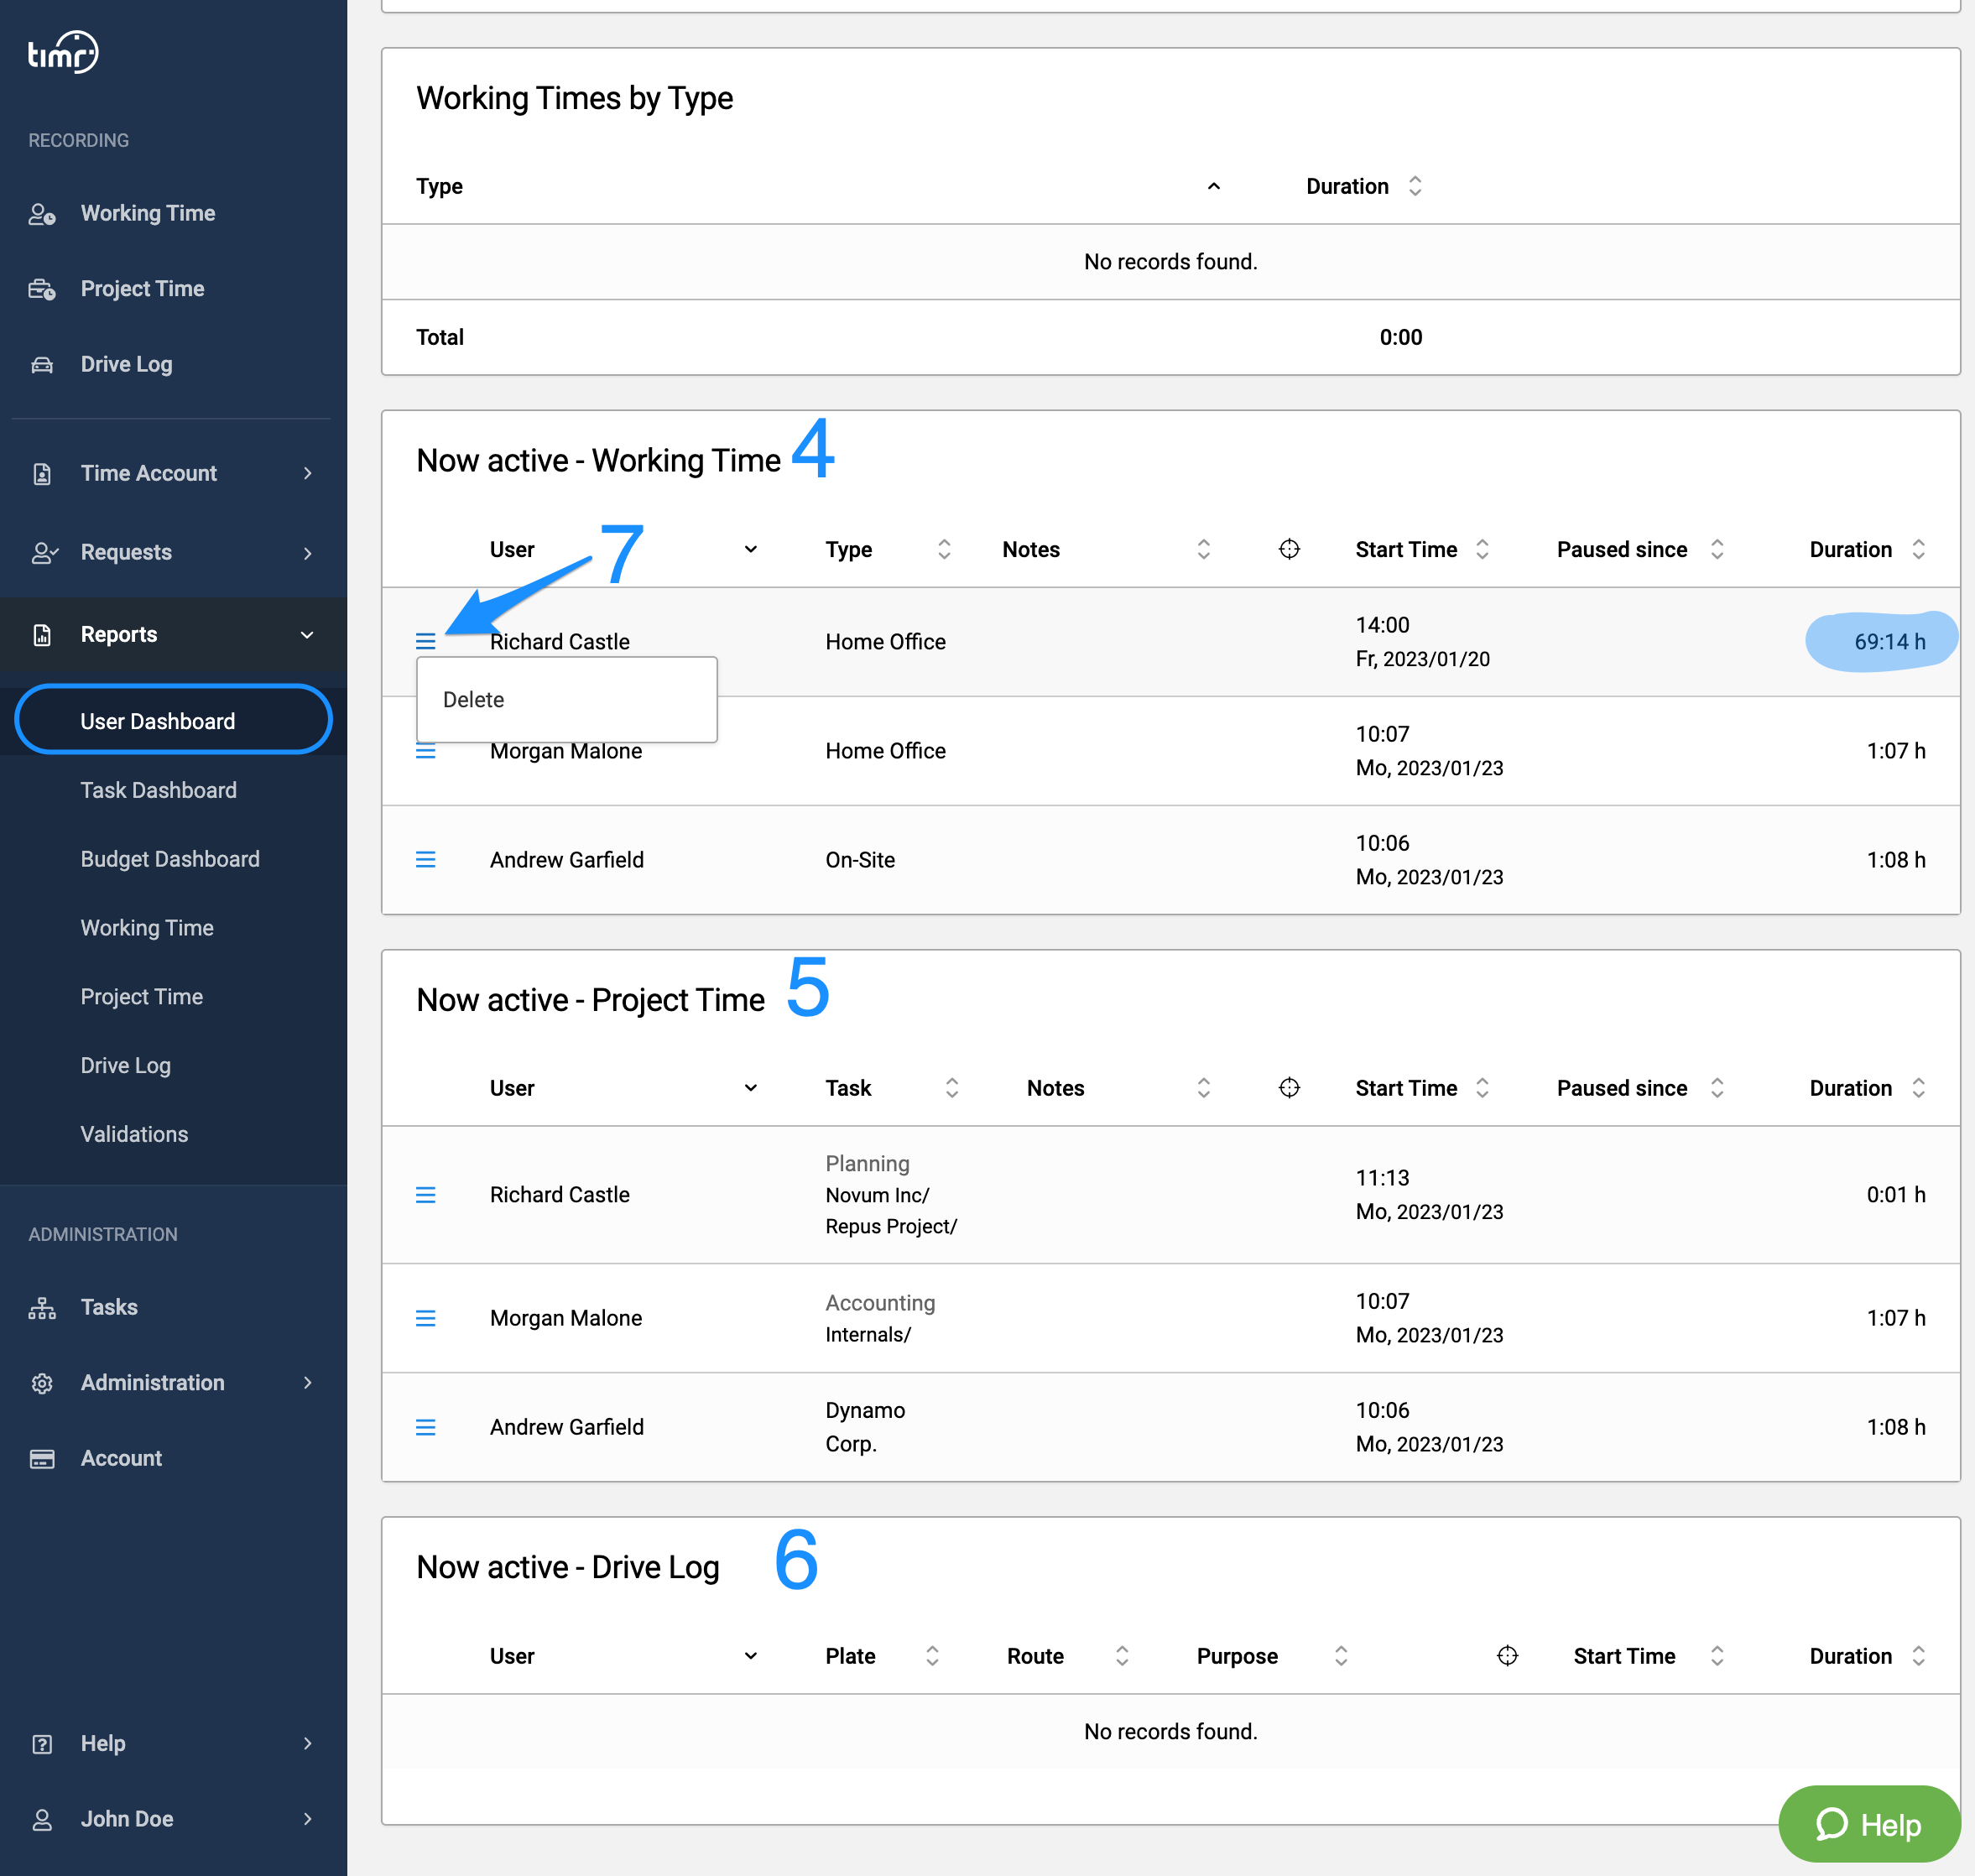Click the Reports file icon
The width and height of the screenshot is (1975, 1876).
click(x=42, y=635)
